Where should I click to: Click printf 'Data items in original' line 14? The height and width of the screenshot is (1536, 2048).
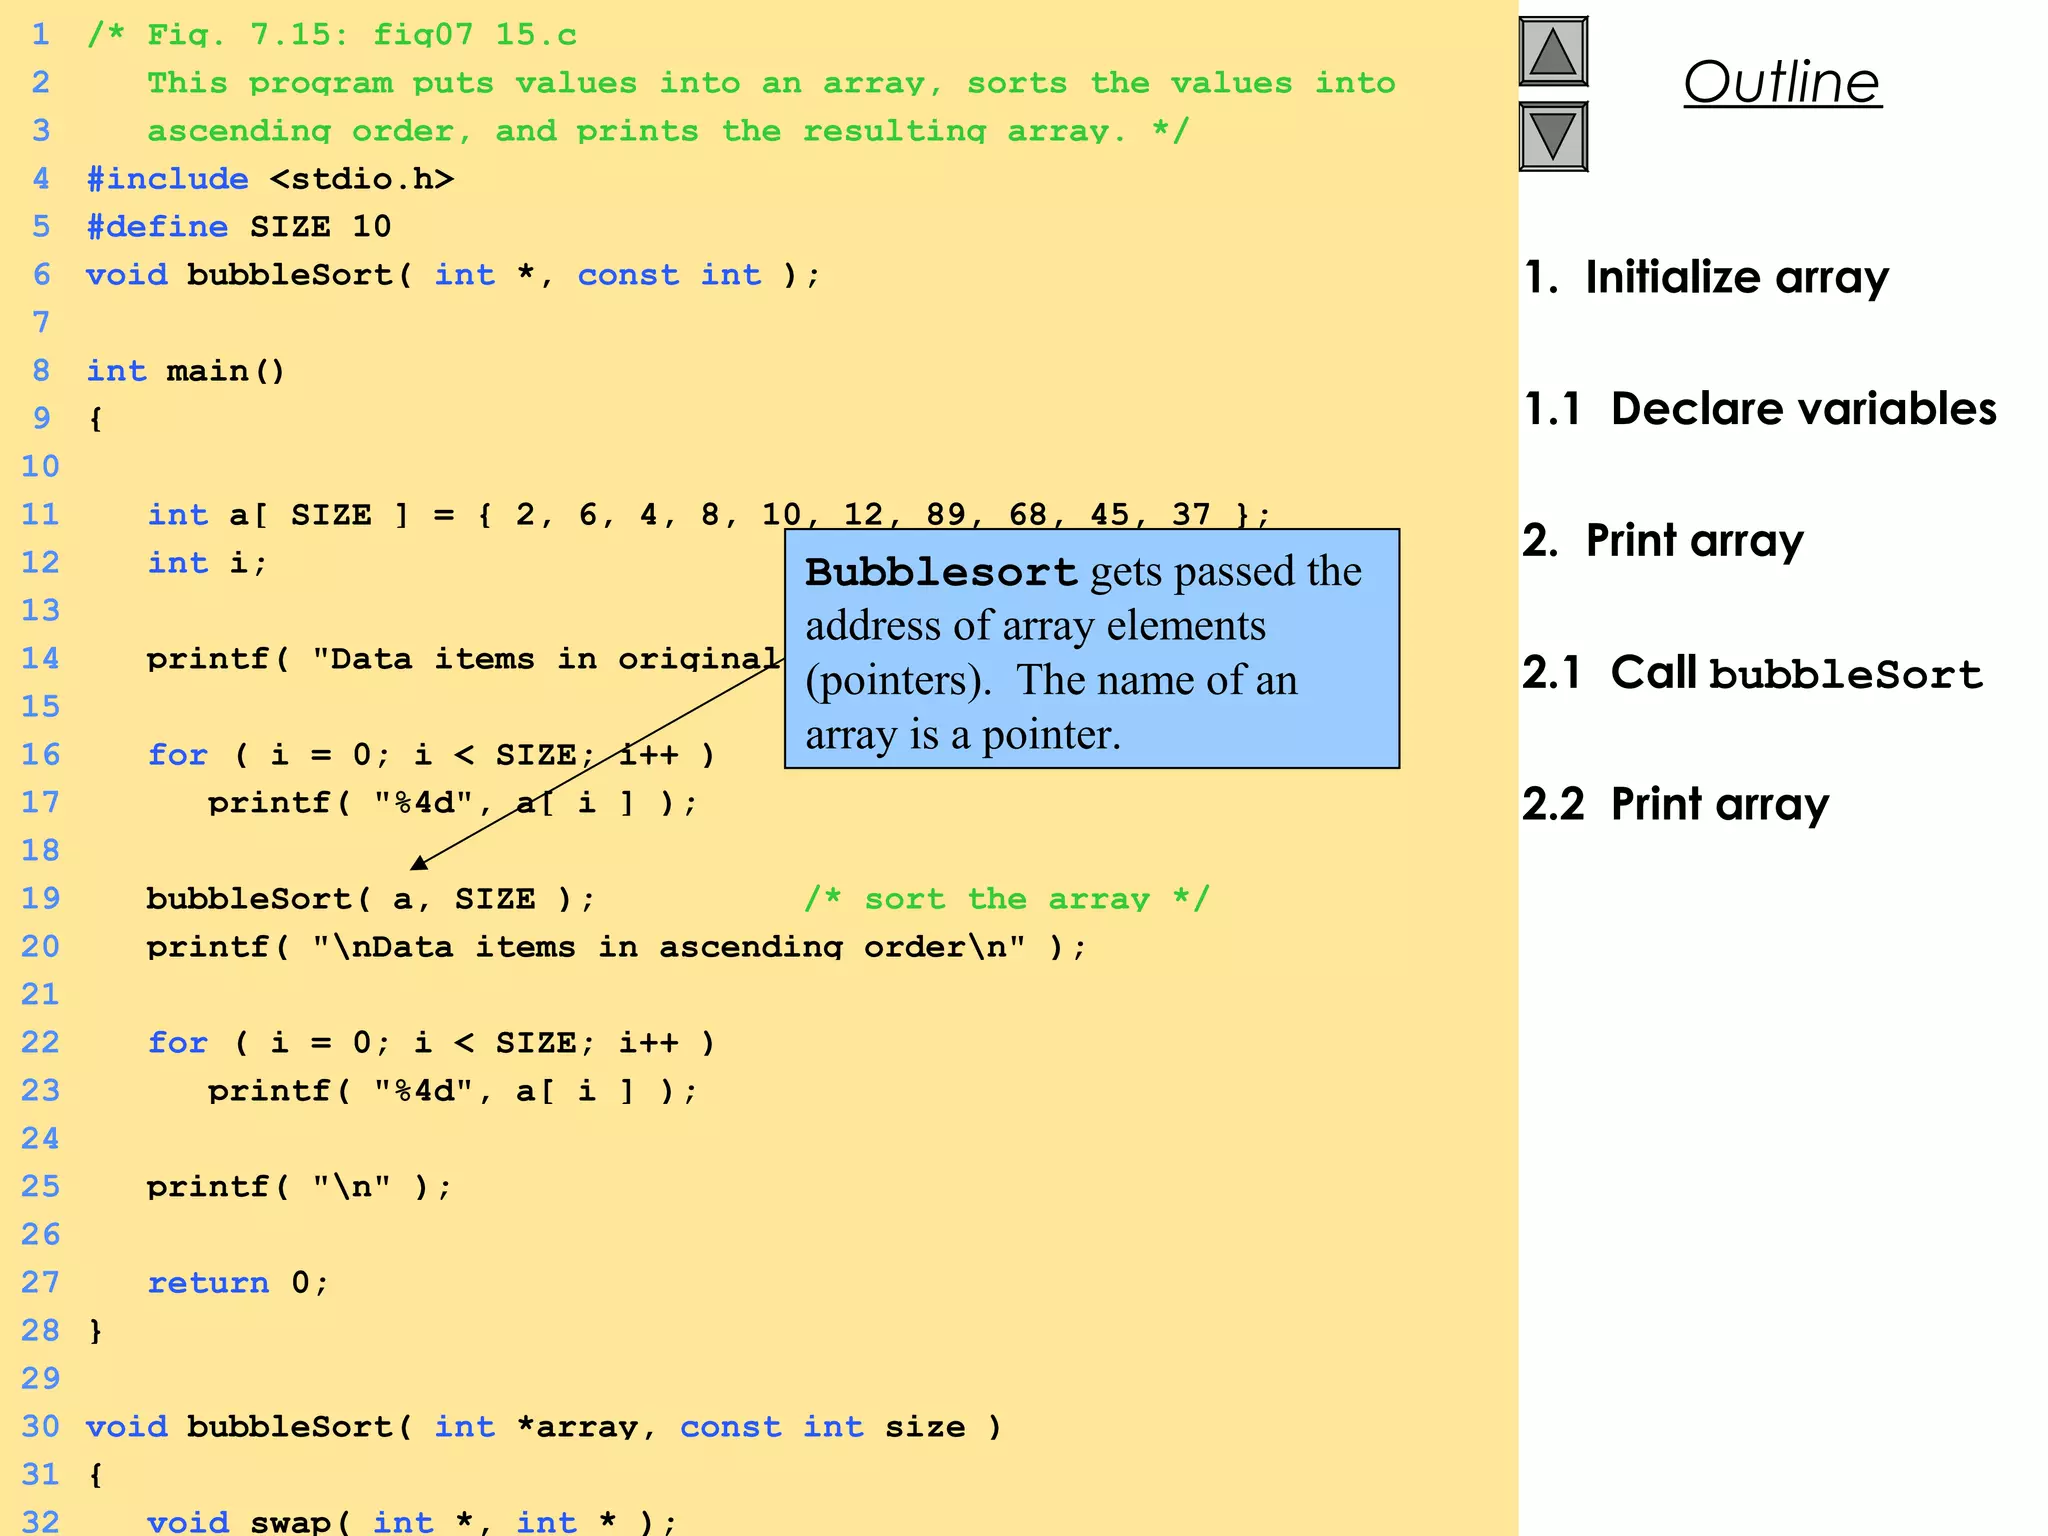tap(465, 659)
